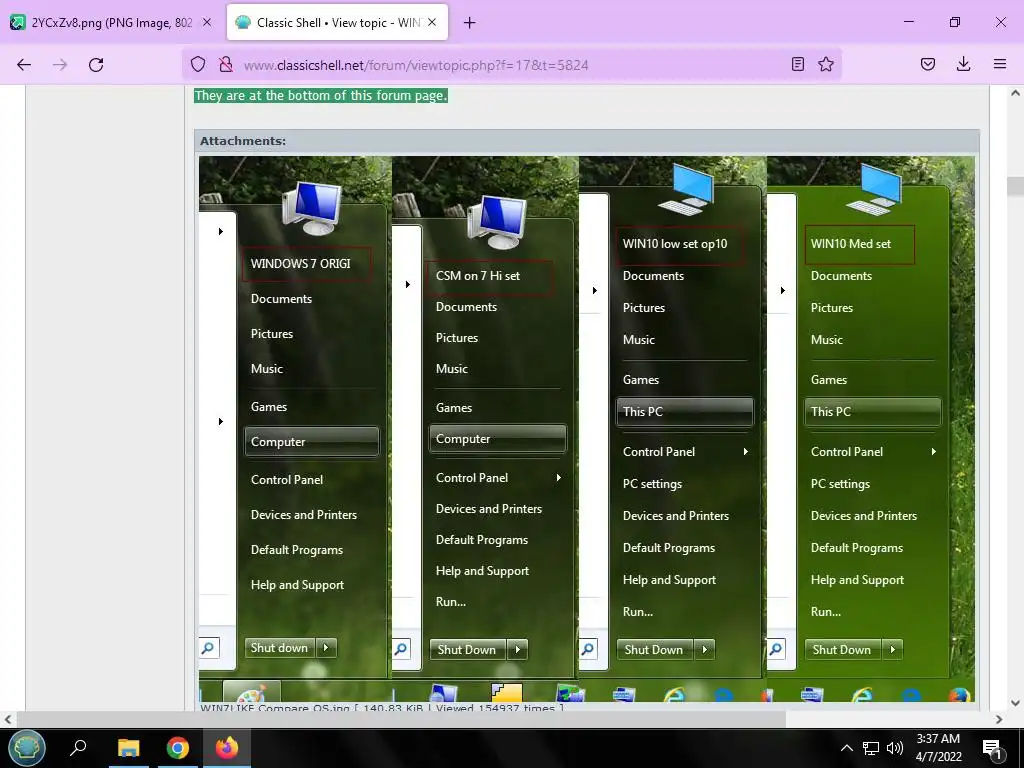
Task: Click the greyed forward navigation arrow
Action: [60, 65]
